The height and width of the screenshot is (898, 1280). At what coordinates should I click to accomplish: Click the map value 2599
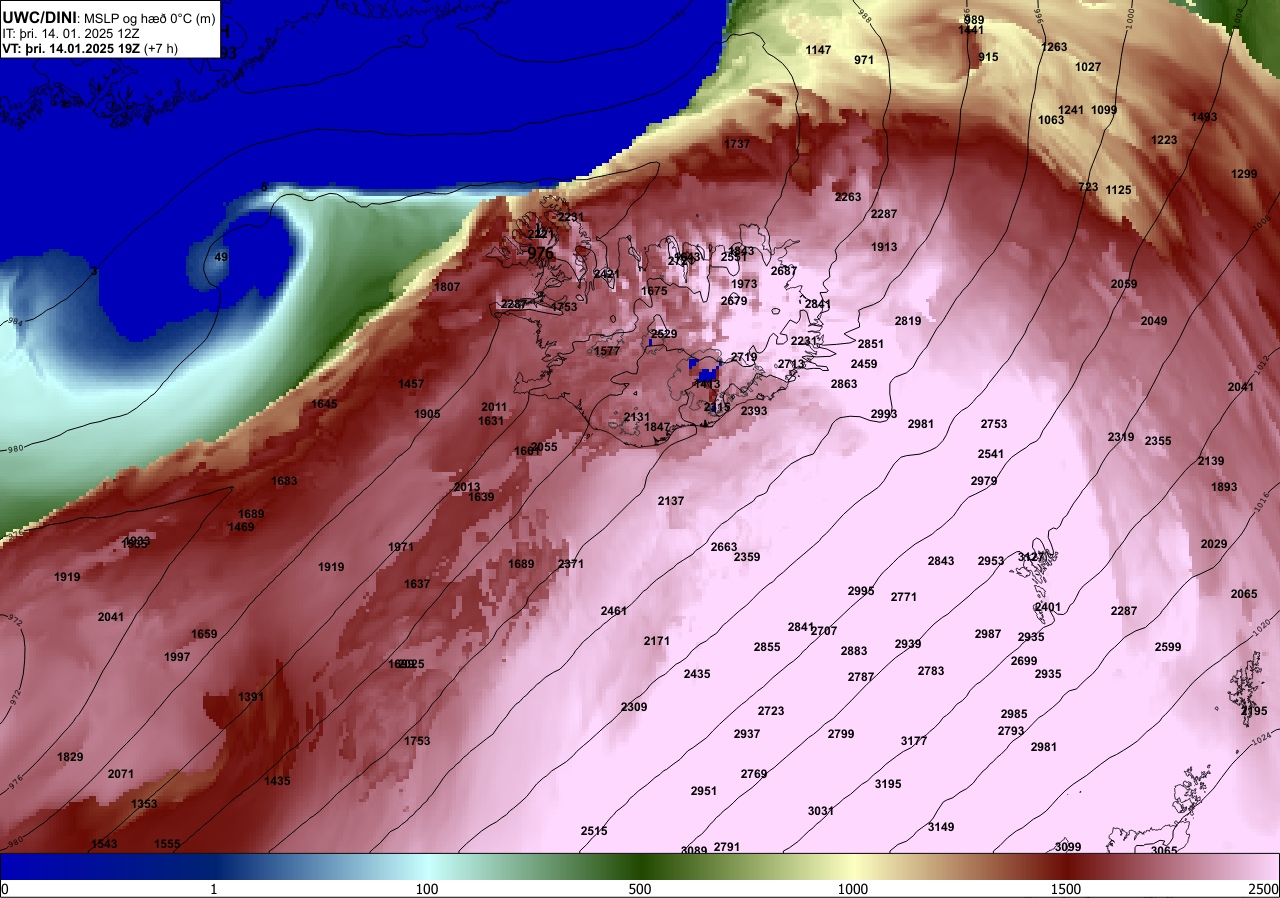[x=1168, y=647]
